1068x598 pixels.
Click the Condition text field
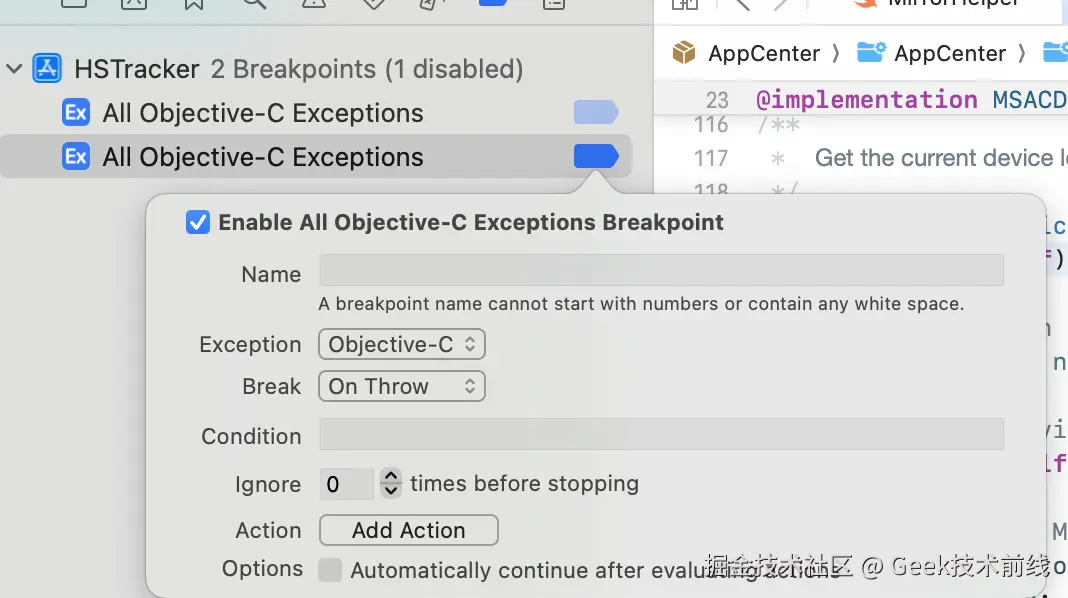pyautogui.click(x=661, y=435)
